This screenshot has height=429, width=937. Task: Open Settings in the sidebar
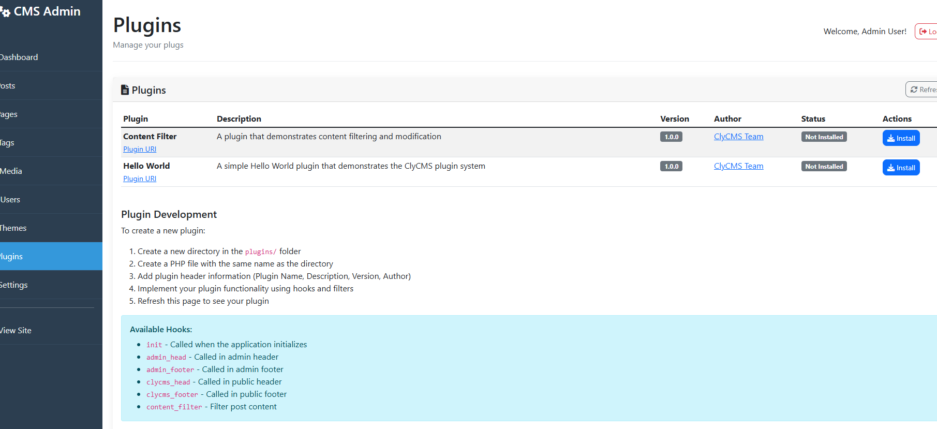click(15, 285)
